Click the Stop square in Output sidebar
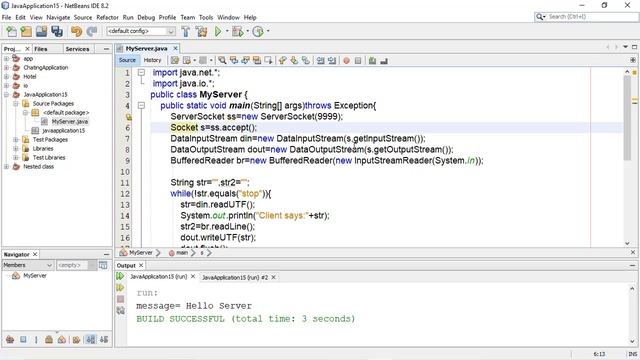 [x=120, y=299]
